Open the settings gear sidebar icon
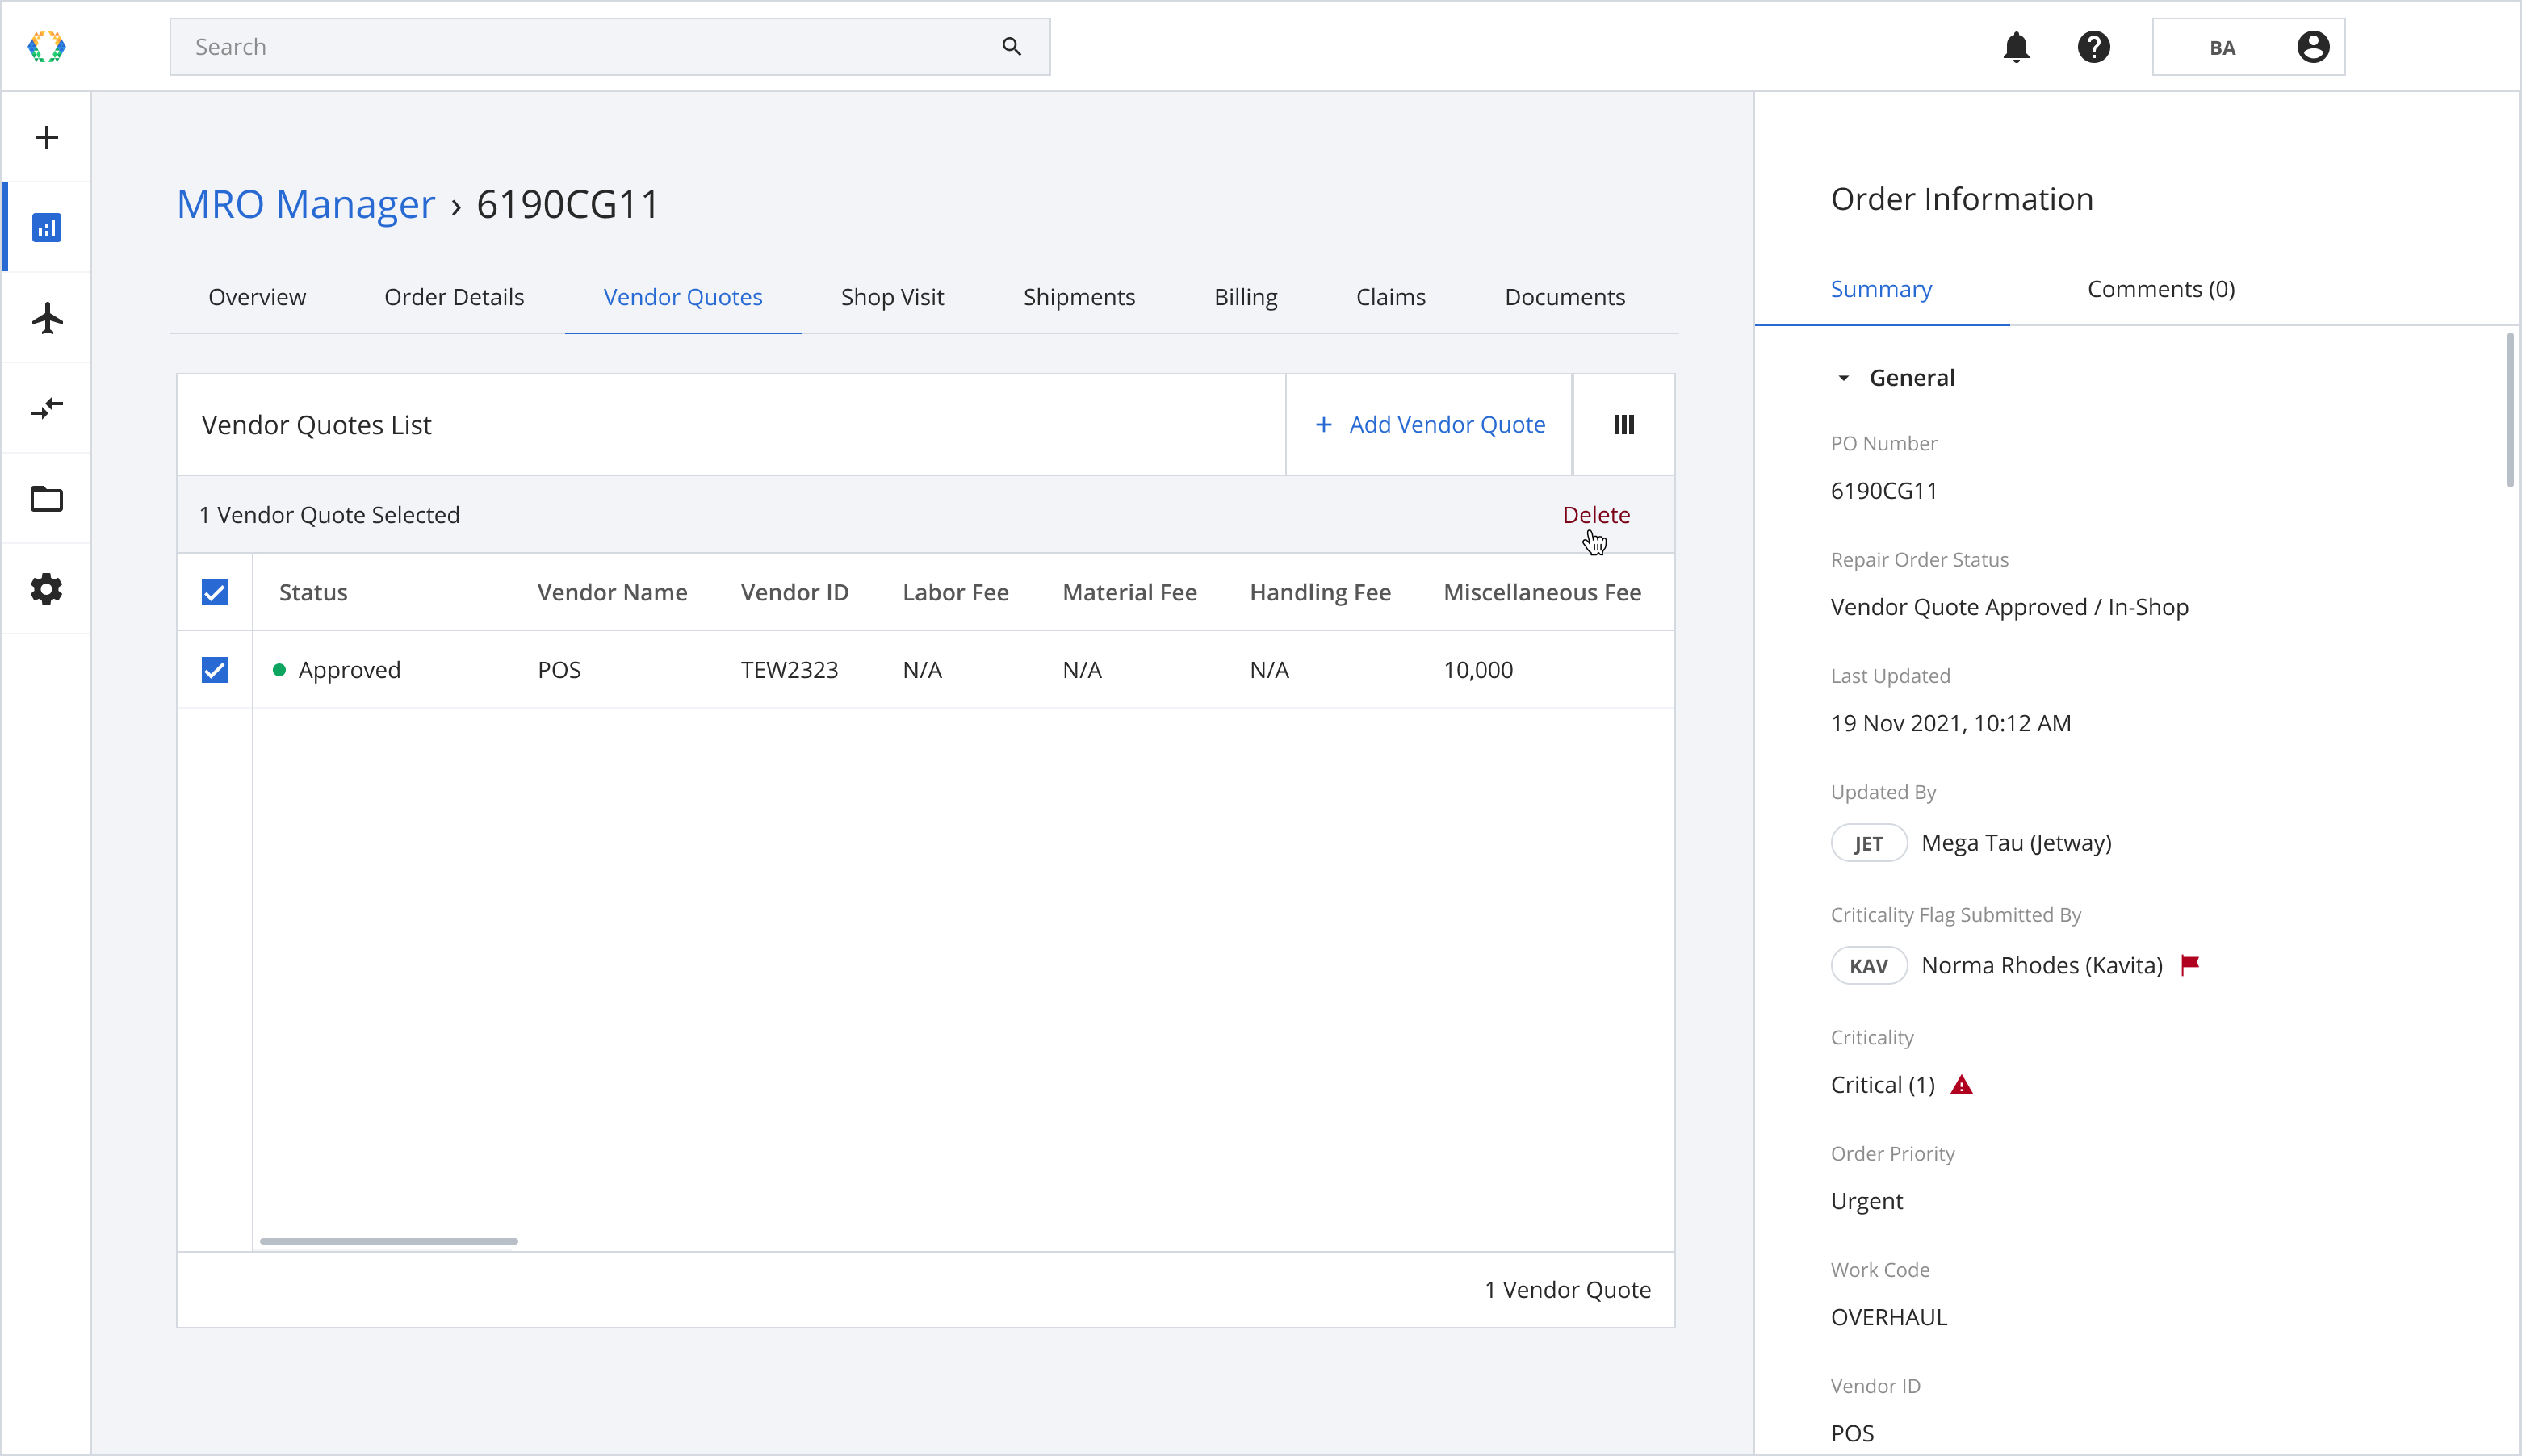Viewport: 2522px width, 1456px height. (47, 589)
